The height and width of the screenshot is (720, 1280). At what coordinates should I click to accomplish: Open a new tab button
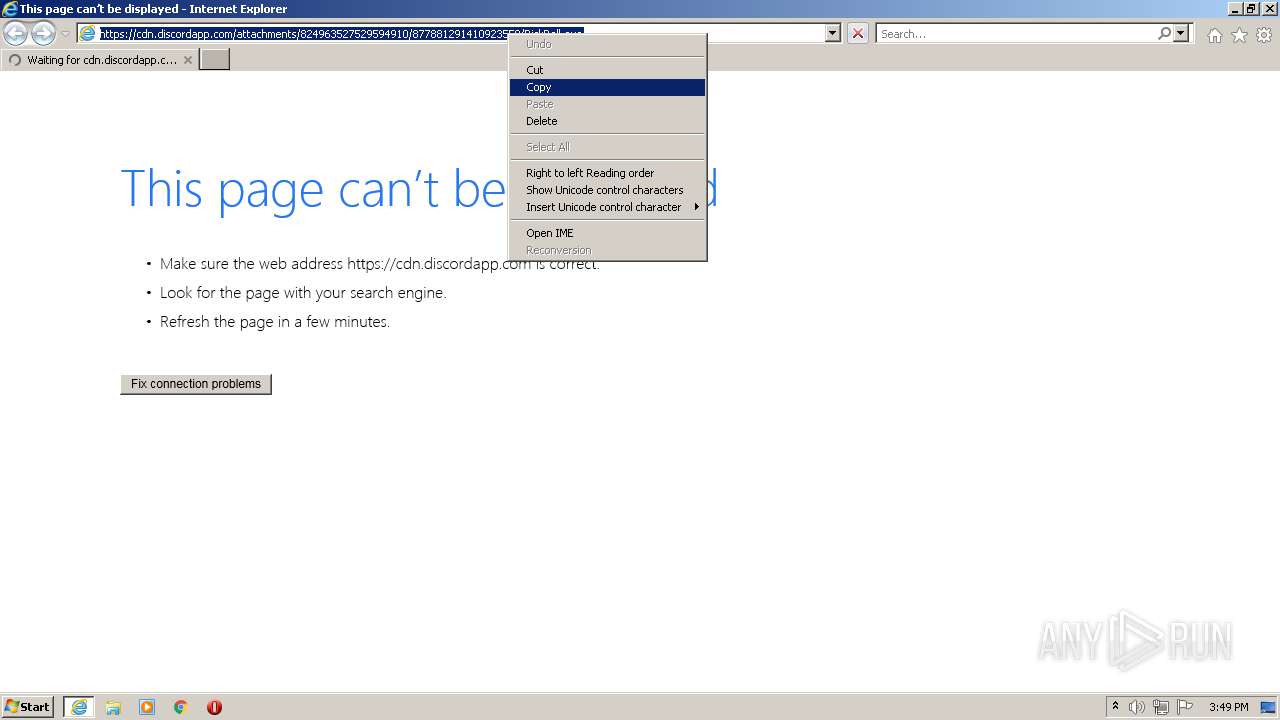(x=215, y=60)
